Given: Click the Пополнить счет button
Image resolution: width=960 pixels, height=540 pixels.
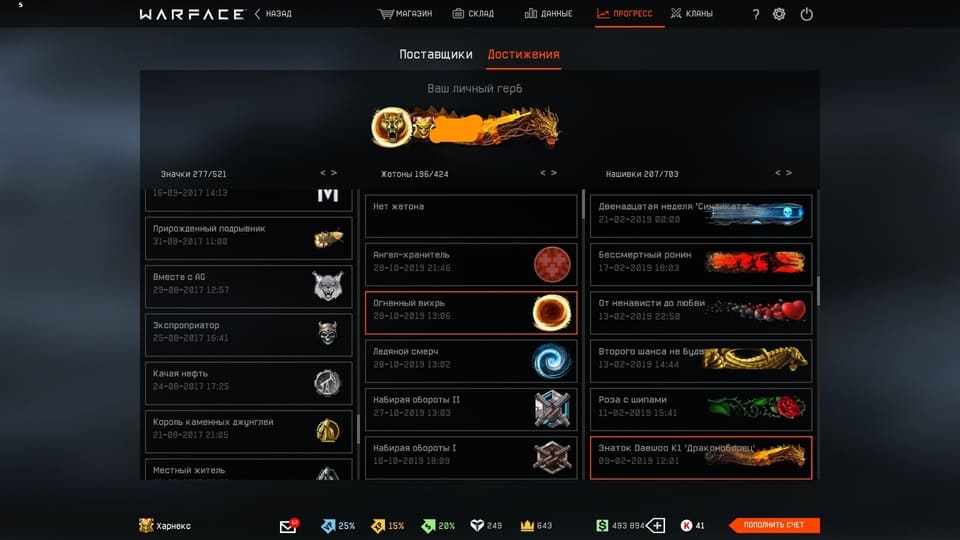Looking at the screenshot, I should pyautogui.click(x=774, y=525).
